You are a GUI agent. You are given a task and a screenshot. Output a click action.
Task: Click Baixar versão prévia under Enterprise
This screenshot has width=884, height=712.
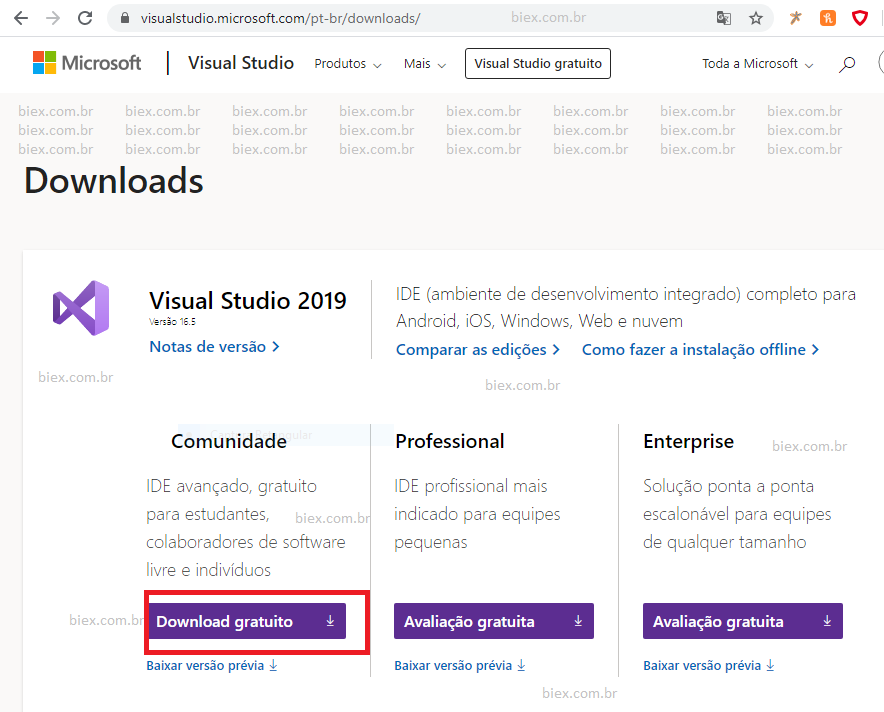[709, 666]
